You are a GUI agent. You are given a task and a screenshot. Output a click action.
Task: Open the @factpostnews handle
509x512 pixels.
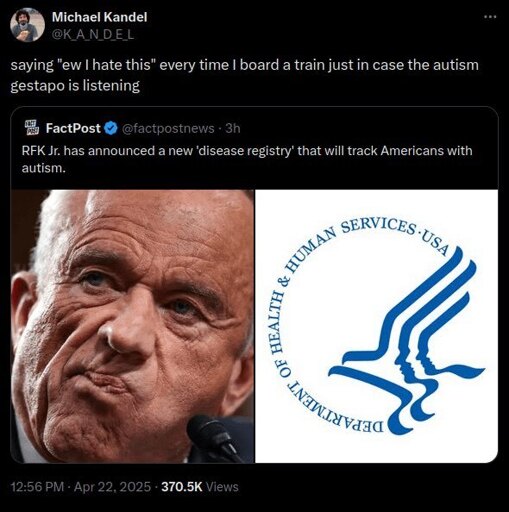(x=169, y=128)
